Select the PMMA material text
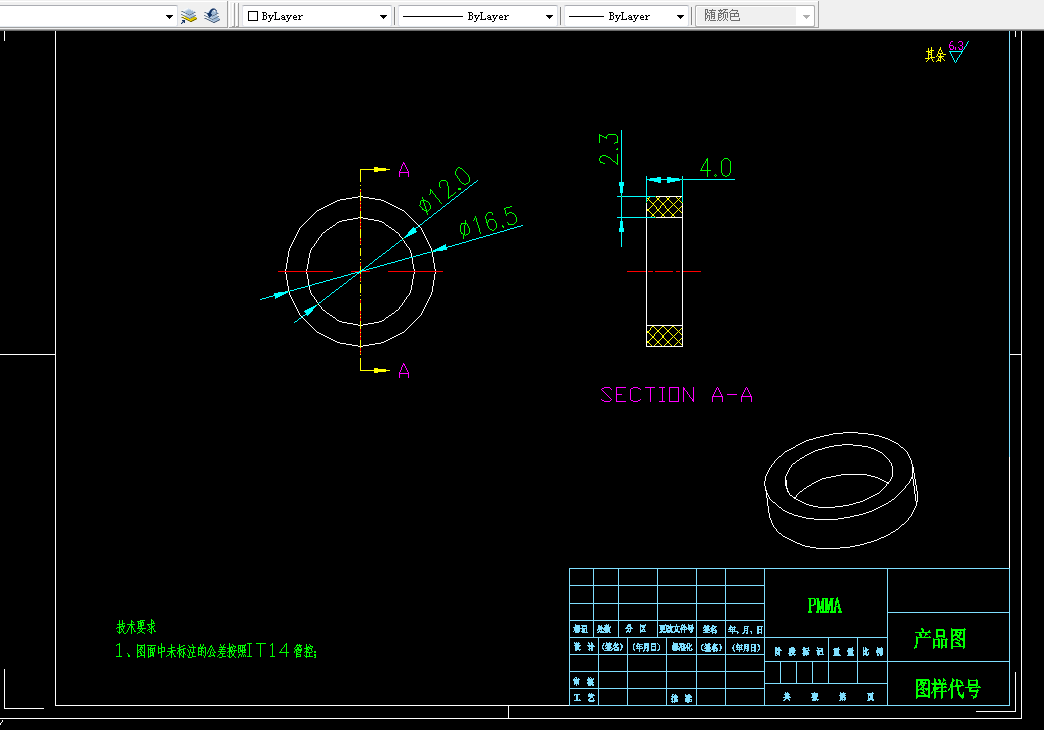The width and height of the screenshot is (1044, 730). pyautogui.click(x=824, y=605)
